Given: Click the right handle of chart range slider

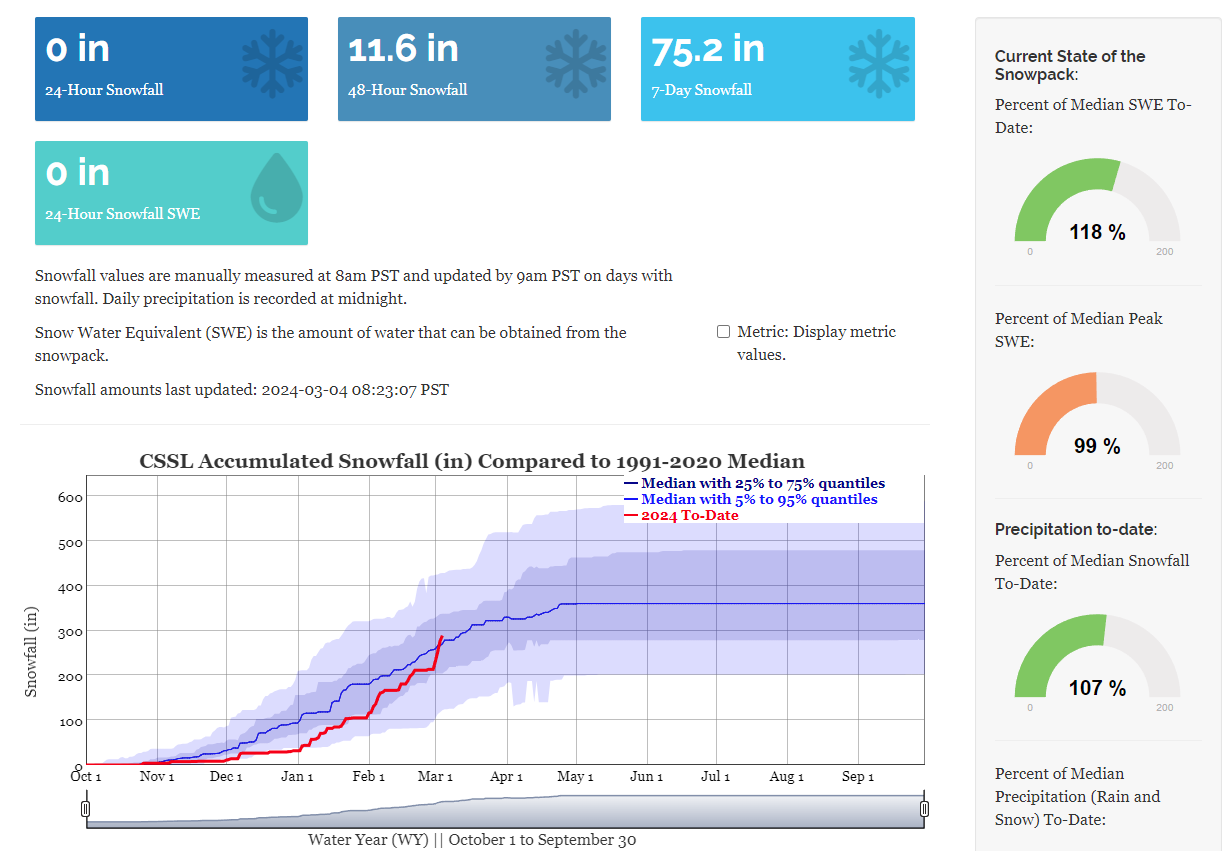Looking at the screenshot, I should click(924, 808).
